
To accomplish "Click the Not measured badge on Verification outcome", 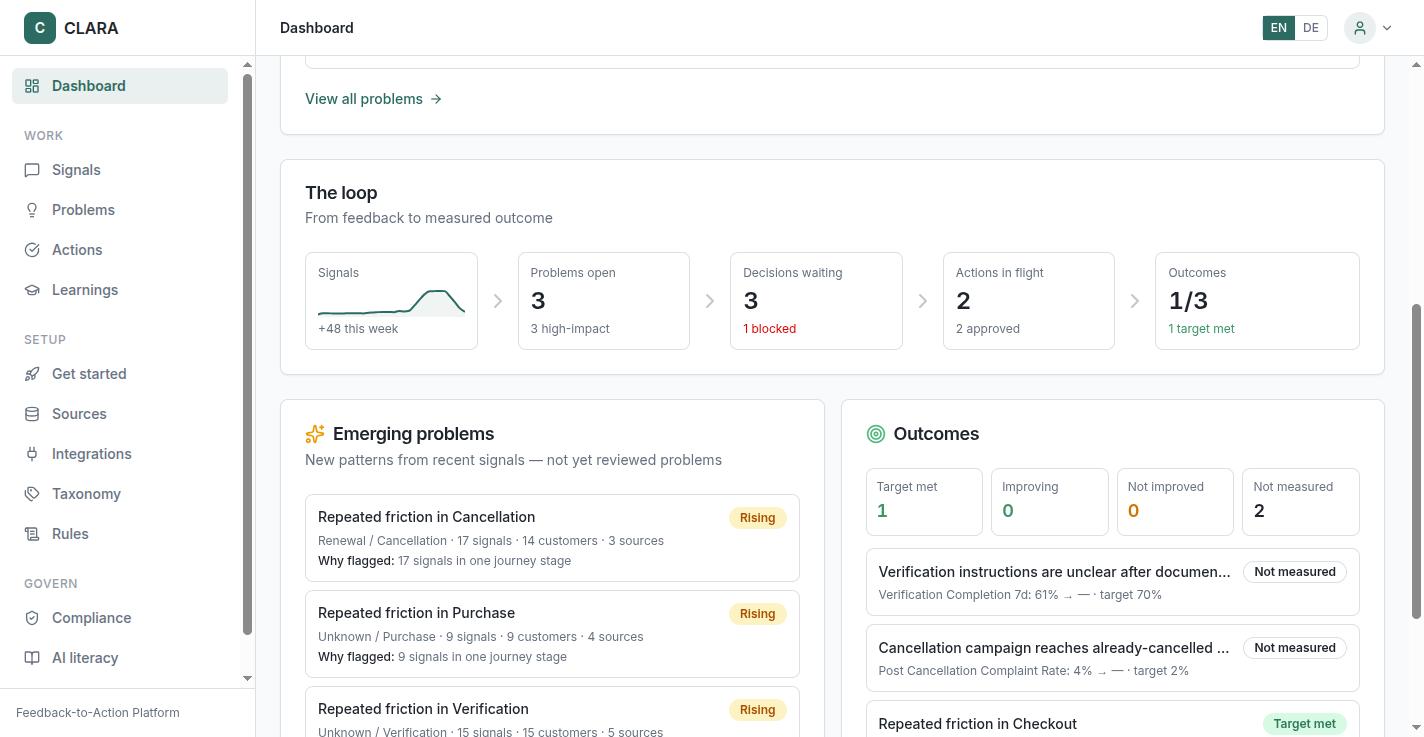I will 1295,572.
